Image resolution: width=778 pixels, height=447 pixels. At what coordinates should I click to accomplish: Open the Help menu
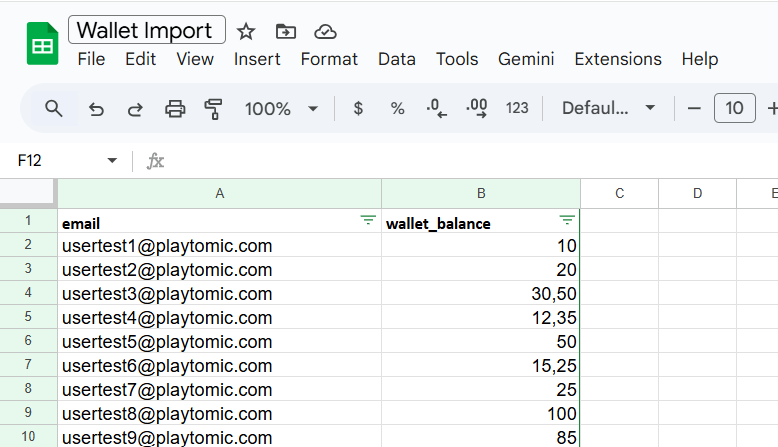(x=700, y=59)
